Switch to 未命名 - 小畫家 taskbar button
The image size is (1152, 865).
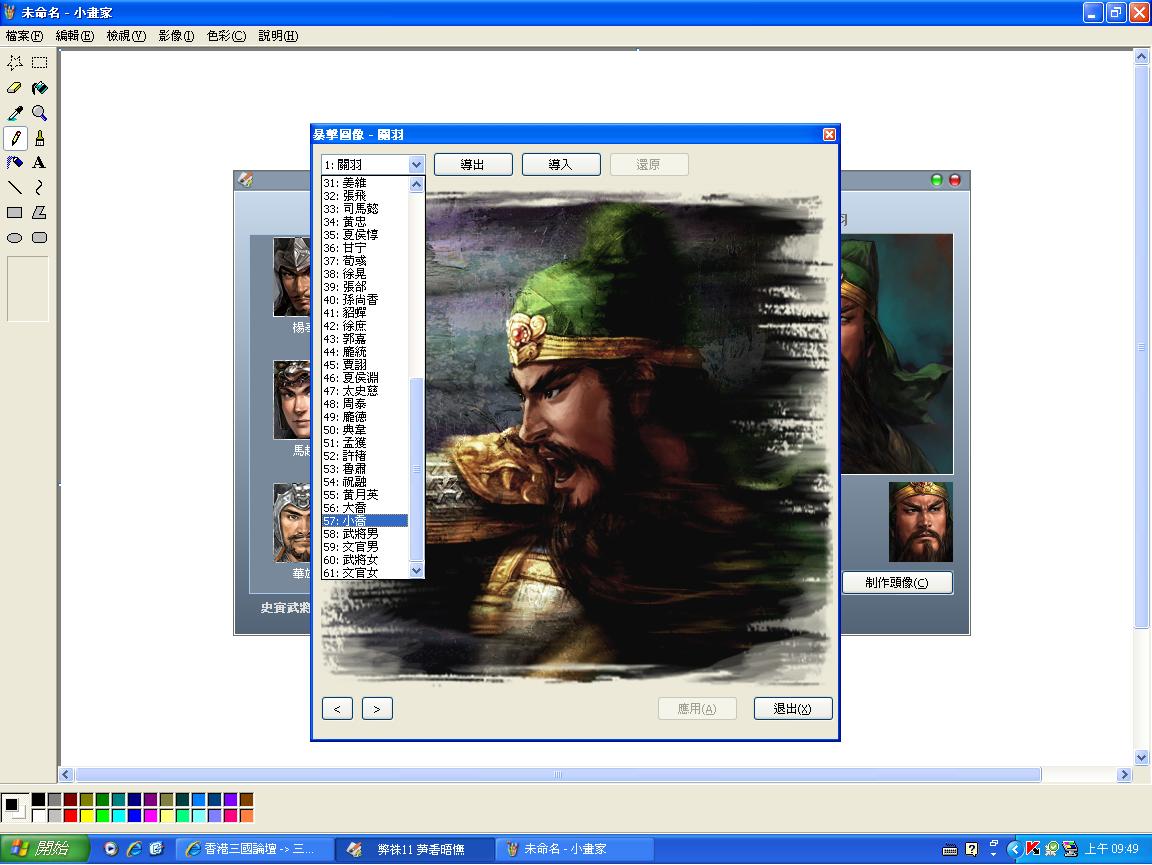click(574, 849)
